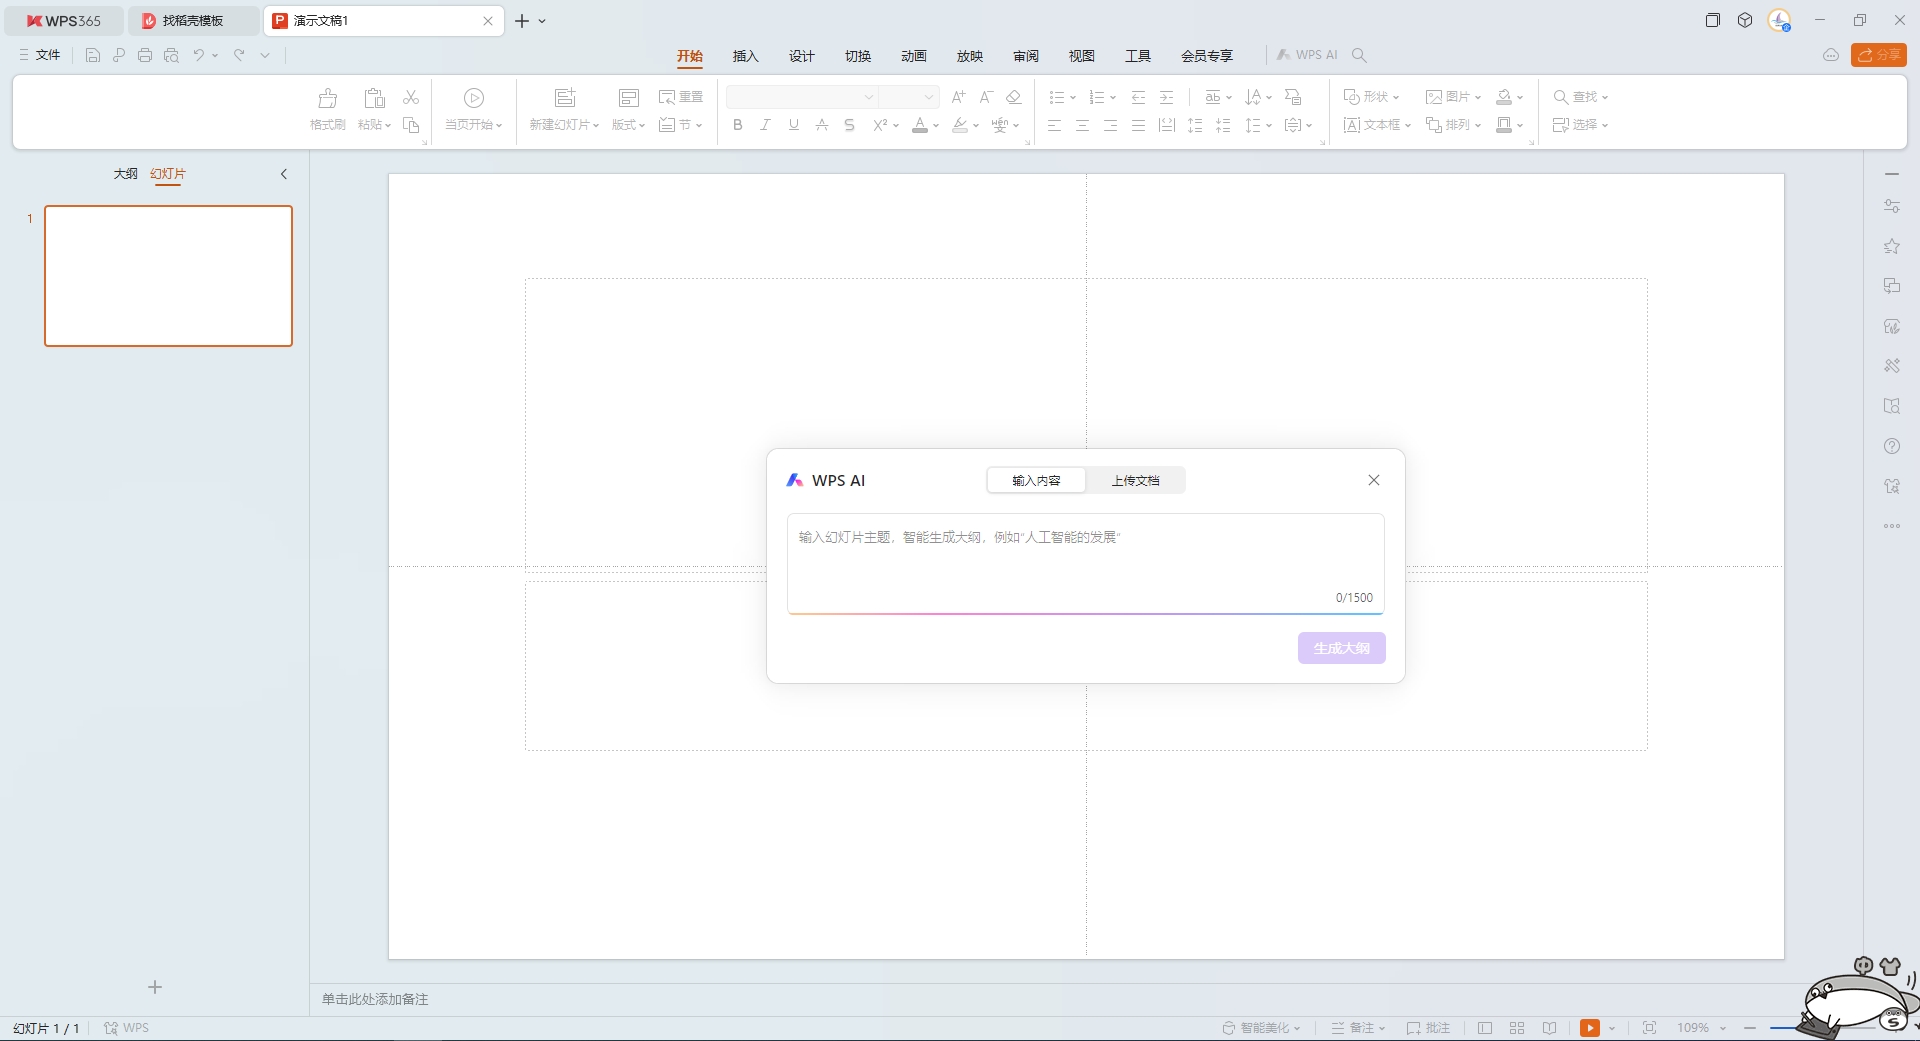
Task: Click the Smart Beautify (智能美化) button
Action: (1261, 1028)
